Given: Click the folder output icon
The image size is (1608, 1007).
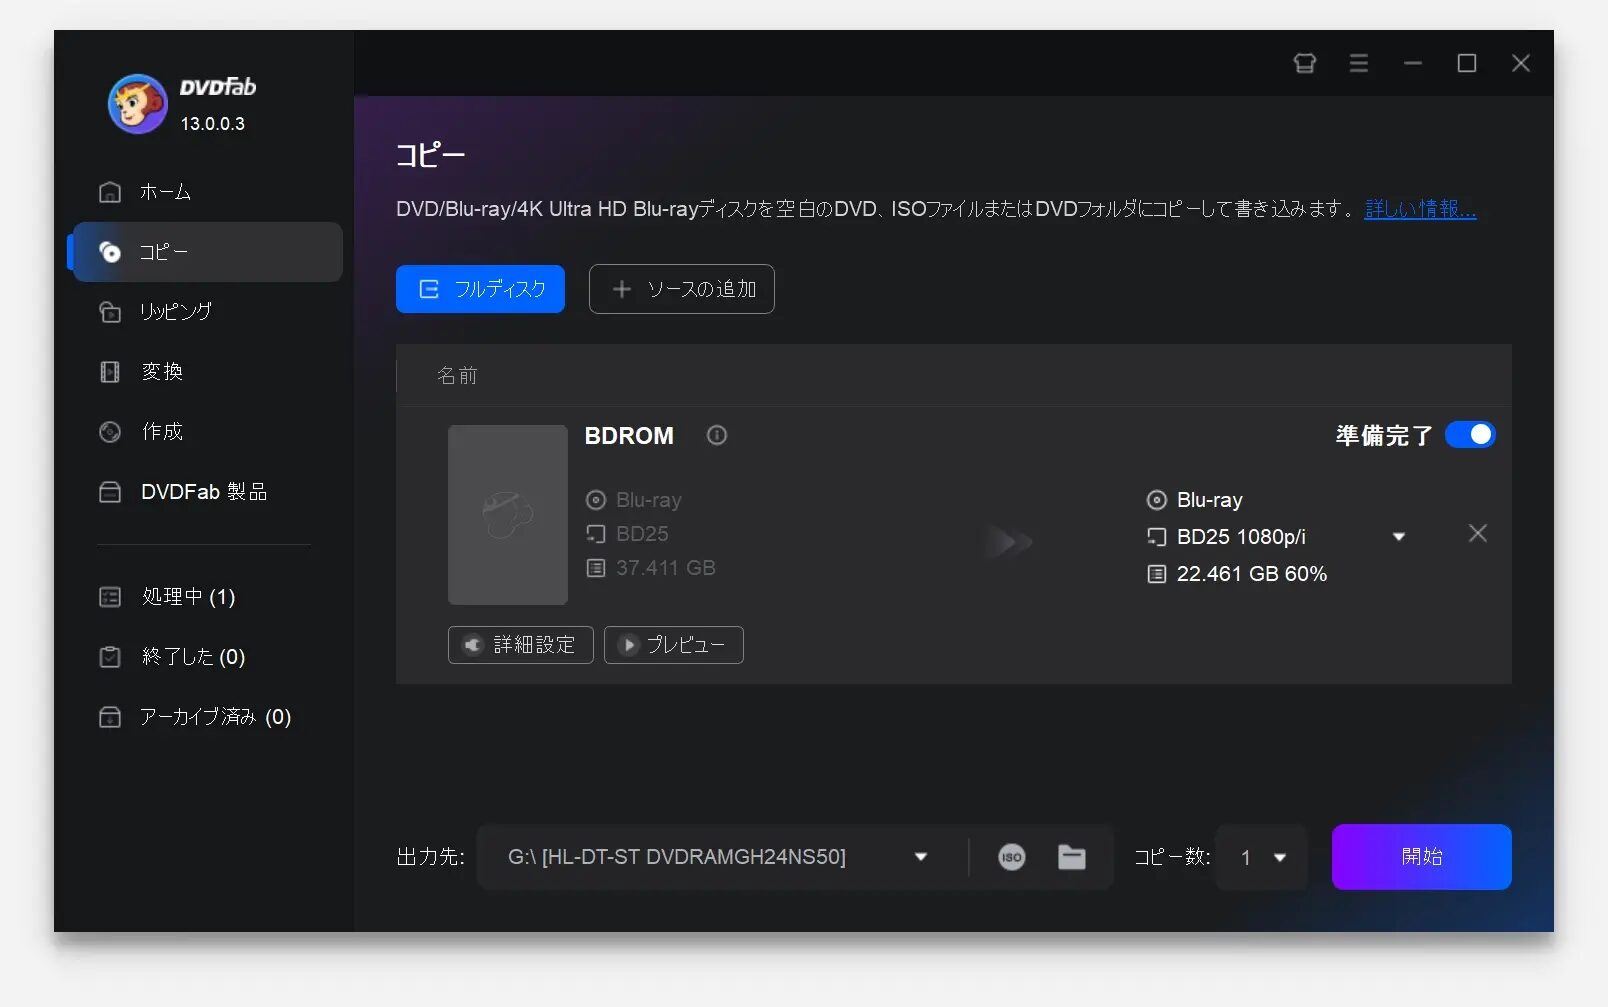Looking at the screenshot, I should [x=1071, y=857].
